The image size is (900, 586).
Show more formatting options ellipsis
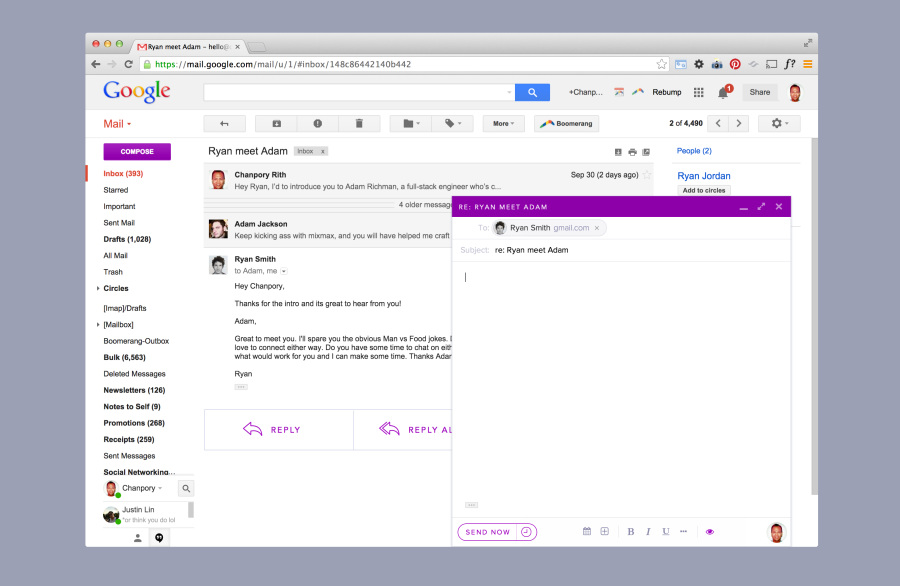coord(683,531)
